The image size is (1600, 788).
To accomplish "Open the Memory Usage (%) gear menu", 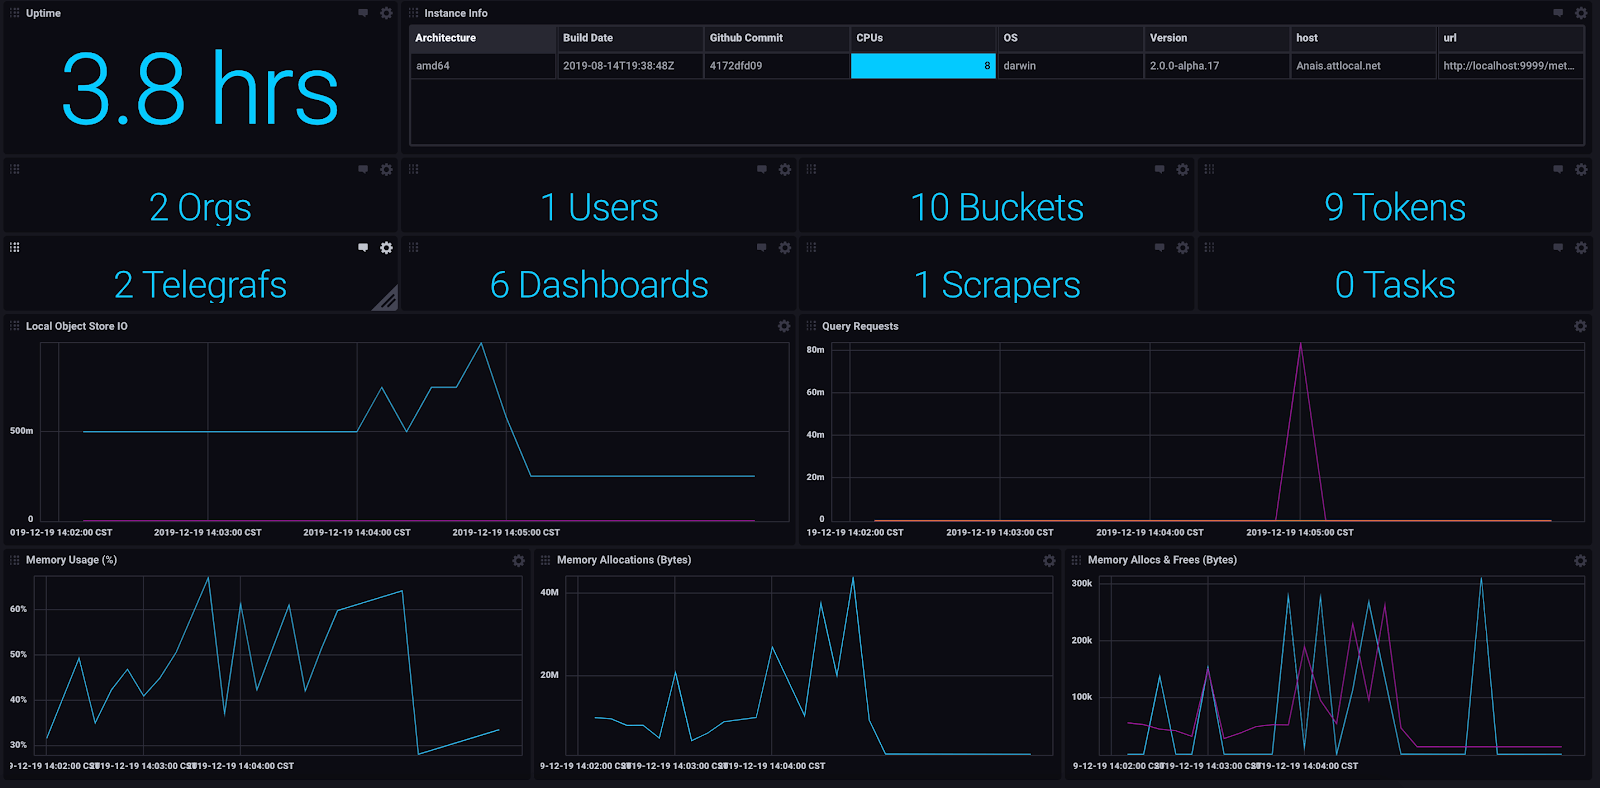I will [518, 561].
